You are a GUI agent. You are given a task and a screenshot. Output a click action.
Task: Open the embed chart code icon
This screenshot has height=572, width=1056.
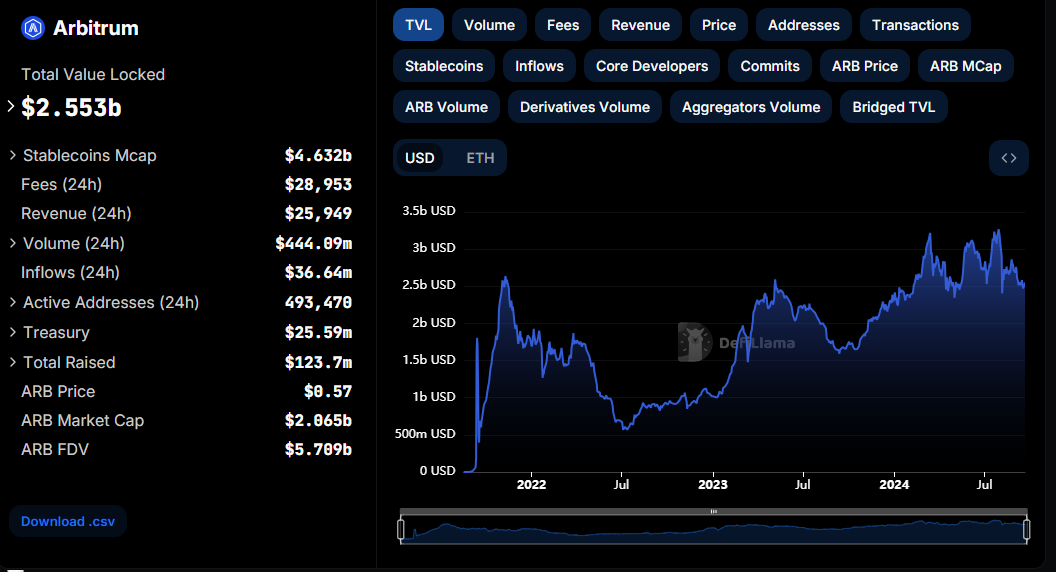pyautogui.click(x=1008, y=158)
